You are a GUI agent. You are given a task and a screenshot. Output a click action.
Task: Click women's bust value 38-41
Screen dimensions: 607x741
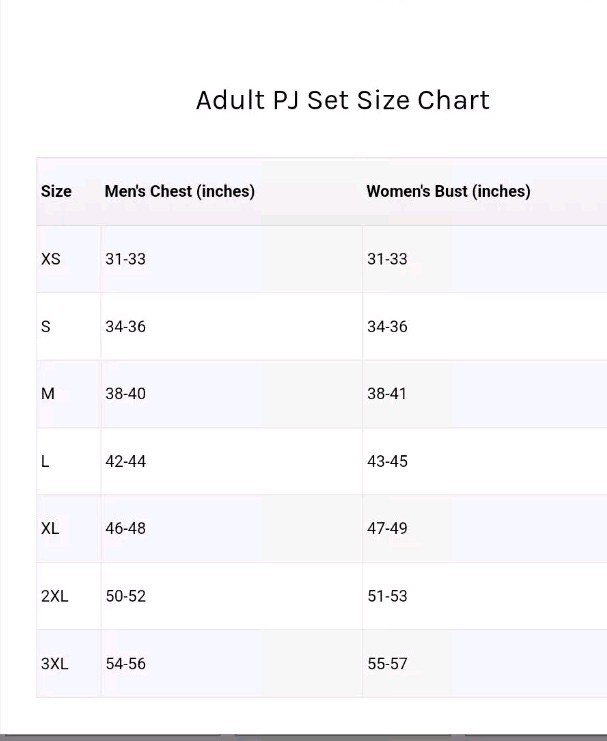point(387,394)
